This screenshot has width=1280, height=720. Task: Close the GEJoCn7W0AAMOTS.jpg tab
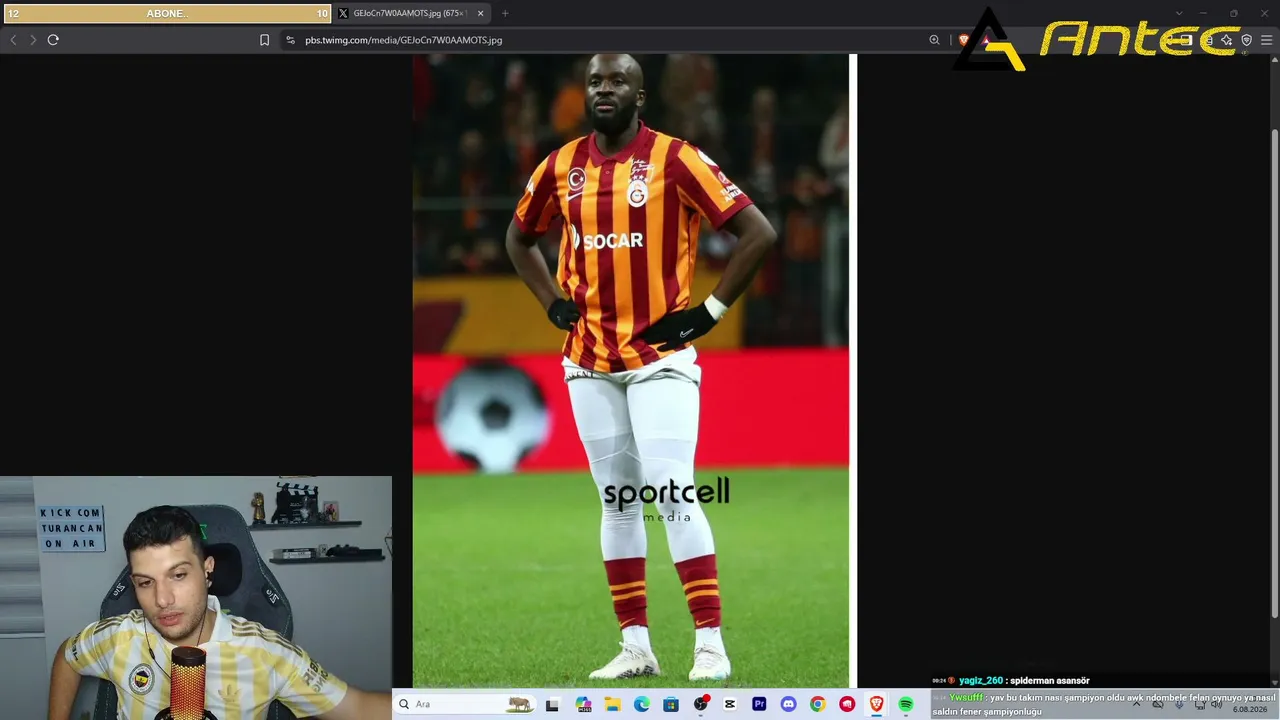click(x=480, y=13)
